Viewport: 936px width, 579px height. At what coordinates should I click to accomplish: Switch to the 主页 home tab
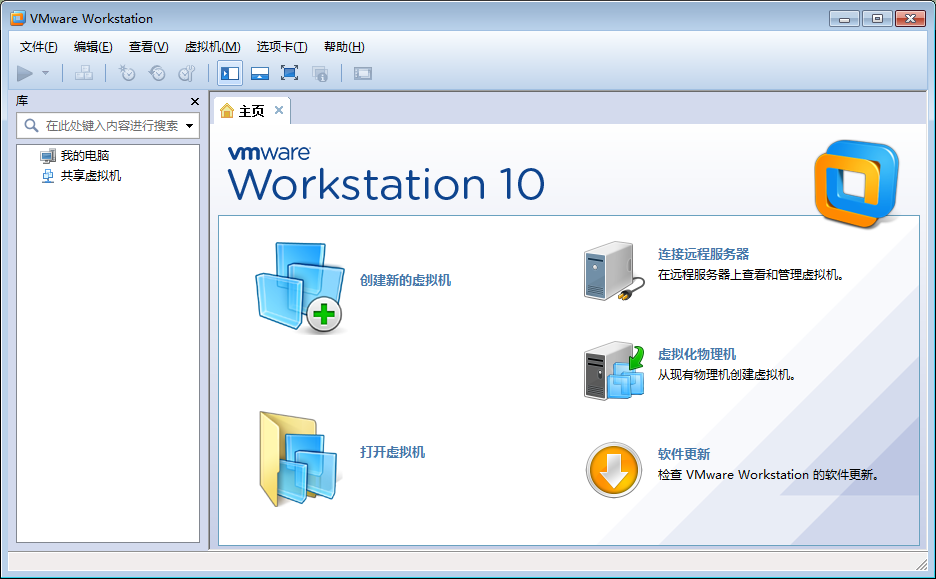click(x=251, y=111)
